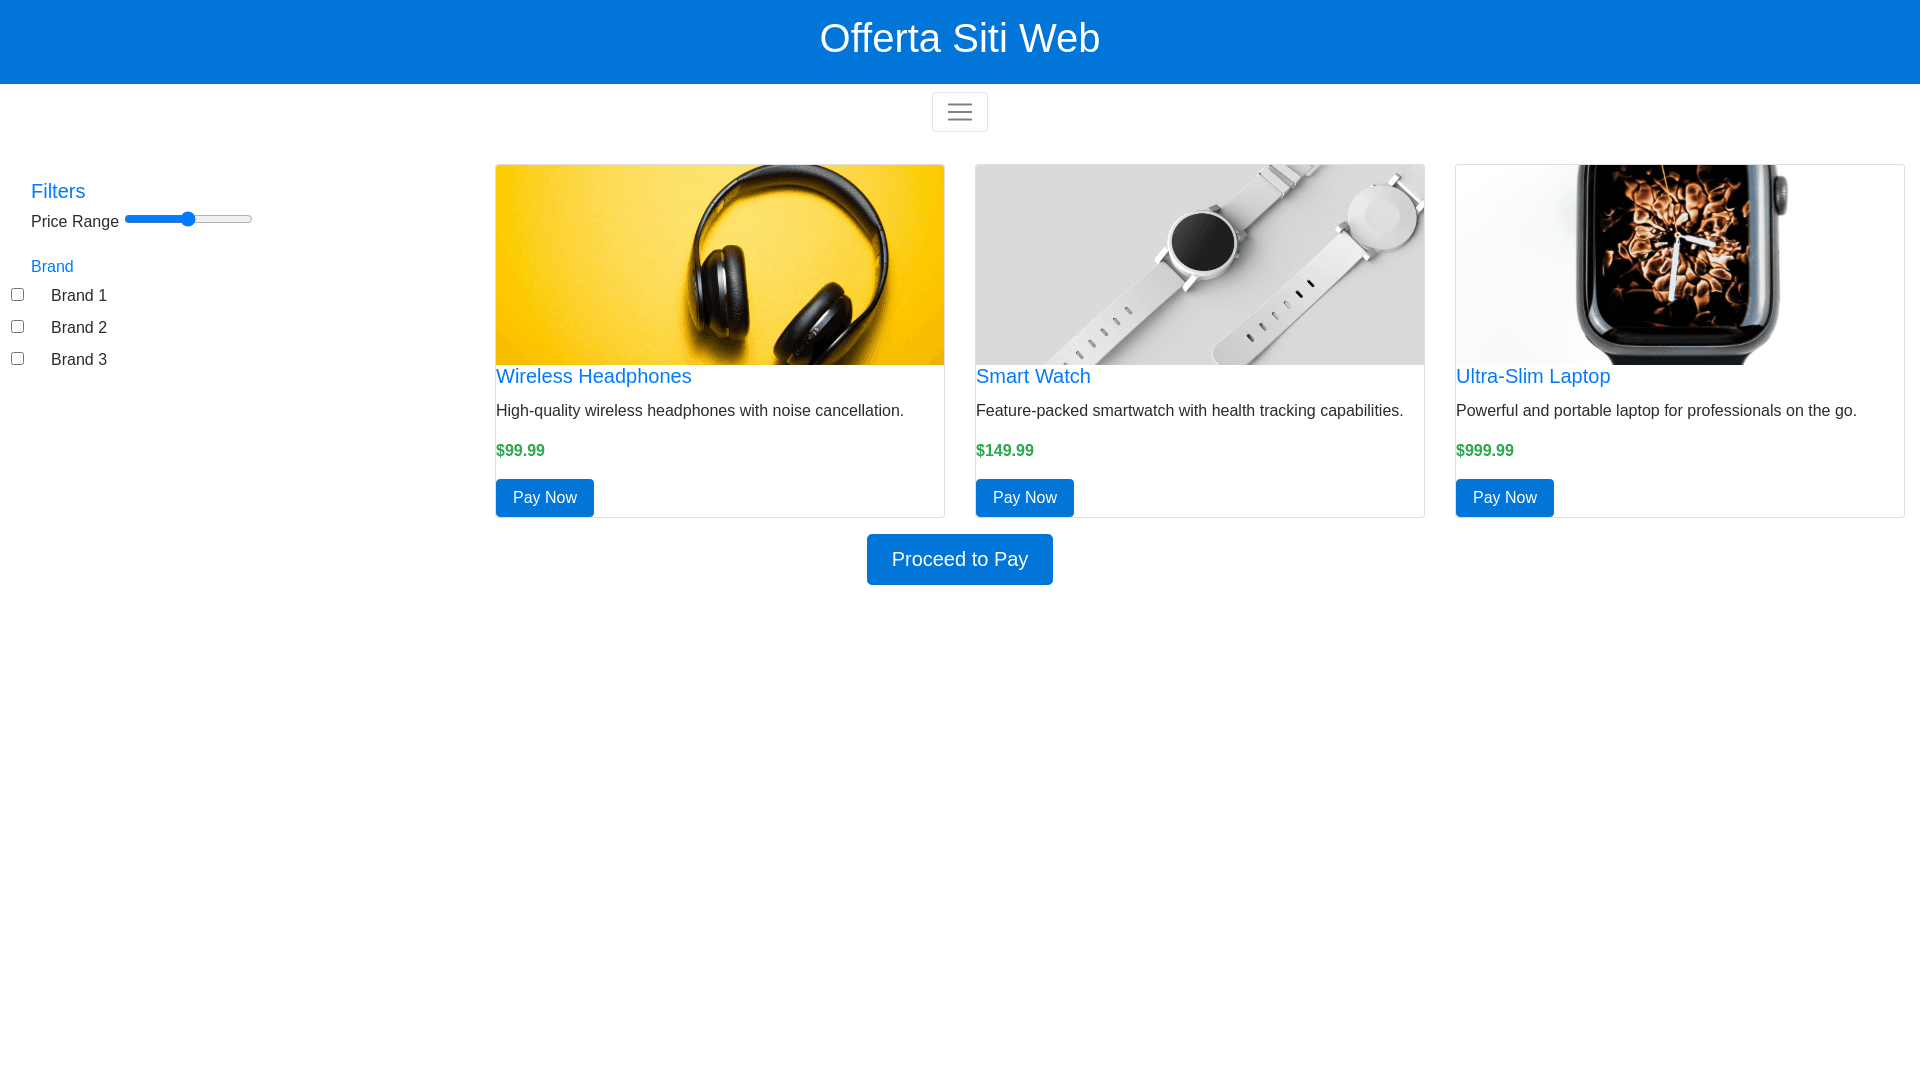Open the hamburger navigation menu
The image size is (1920, 1080).
tap(959, 112)
